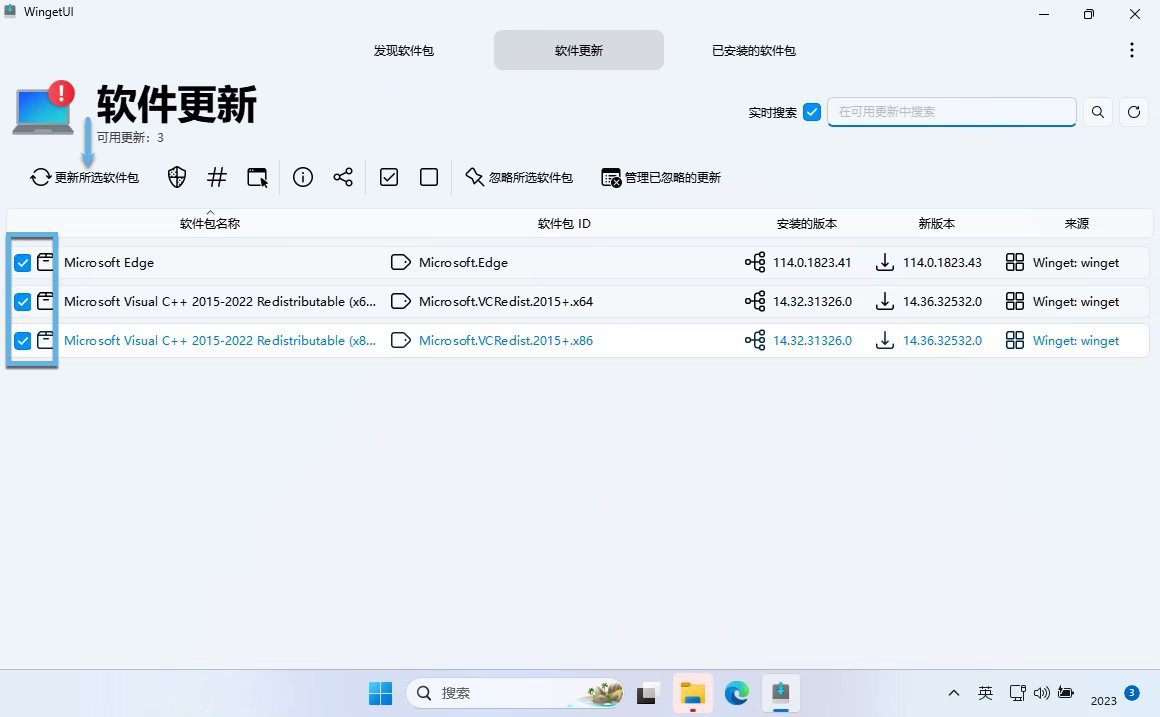Click the download icon beside 114.0.1823.43
The height and width of the screenshot is (717, 1160).
885,262
